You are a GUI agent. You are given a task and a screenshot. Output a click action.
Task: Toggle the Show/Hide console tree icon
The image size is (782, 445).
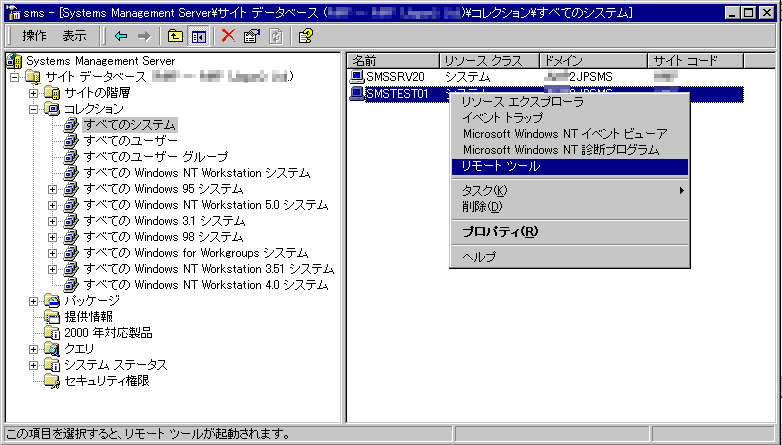click(198, 36)
